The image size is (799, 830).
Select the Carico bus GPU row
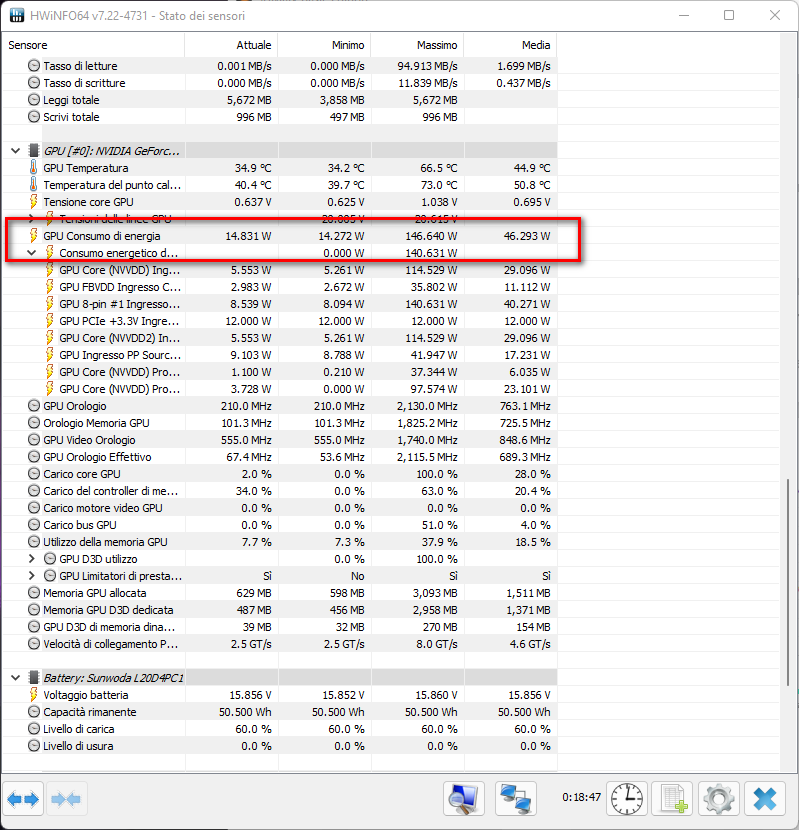(280, 525)
